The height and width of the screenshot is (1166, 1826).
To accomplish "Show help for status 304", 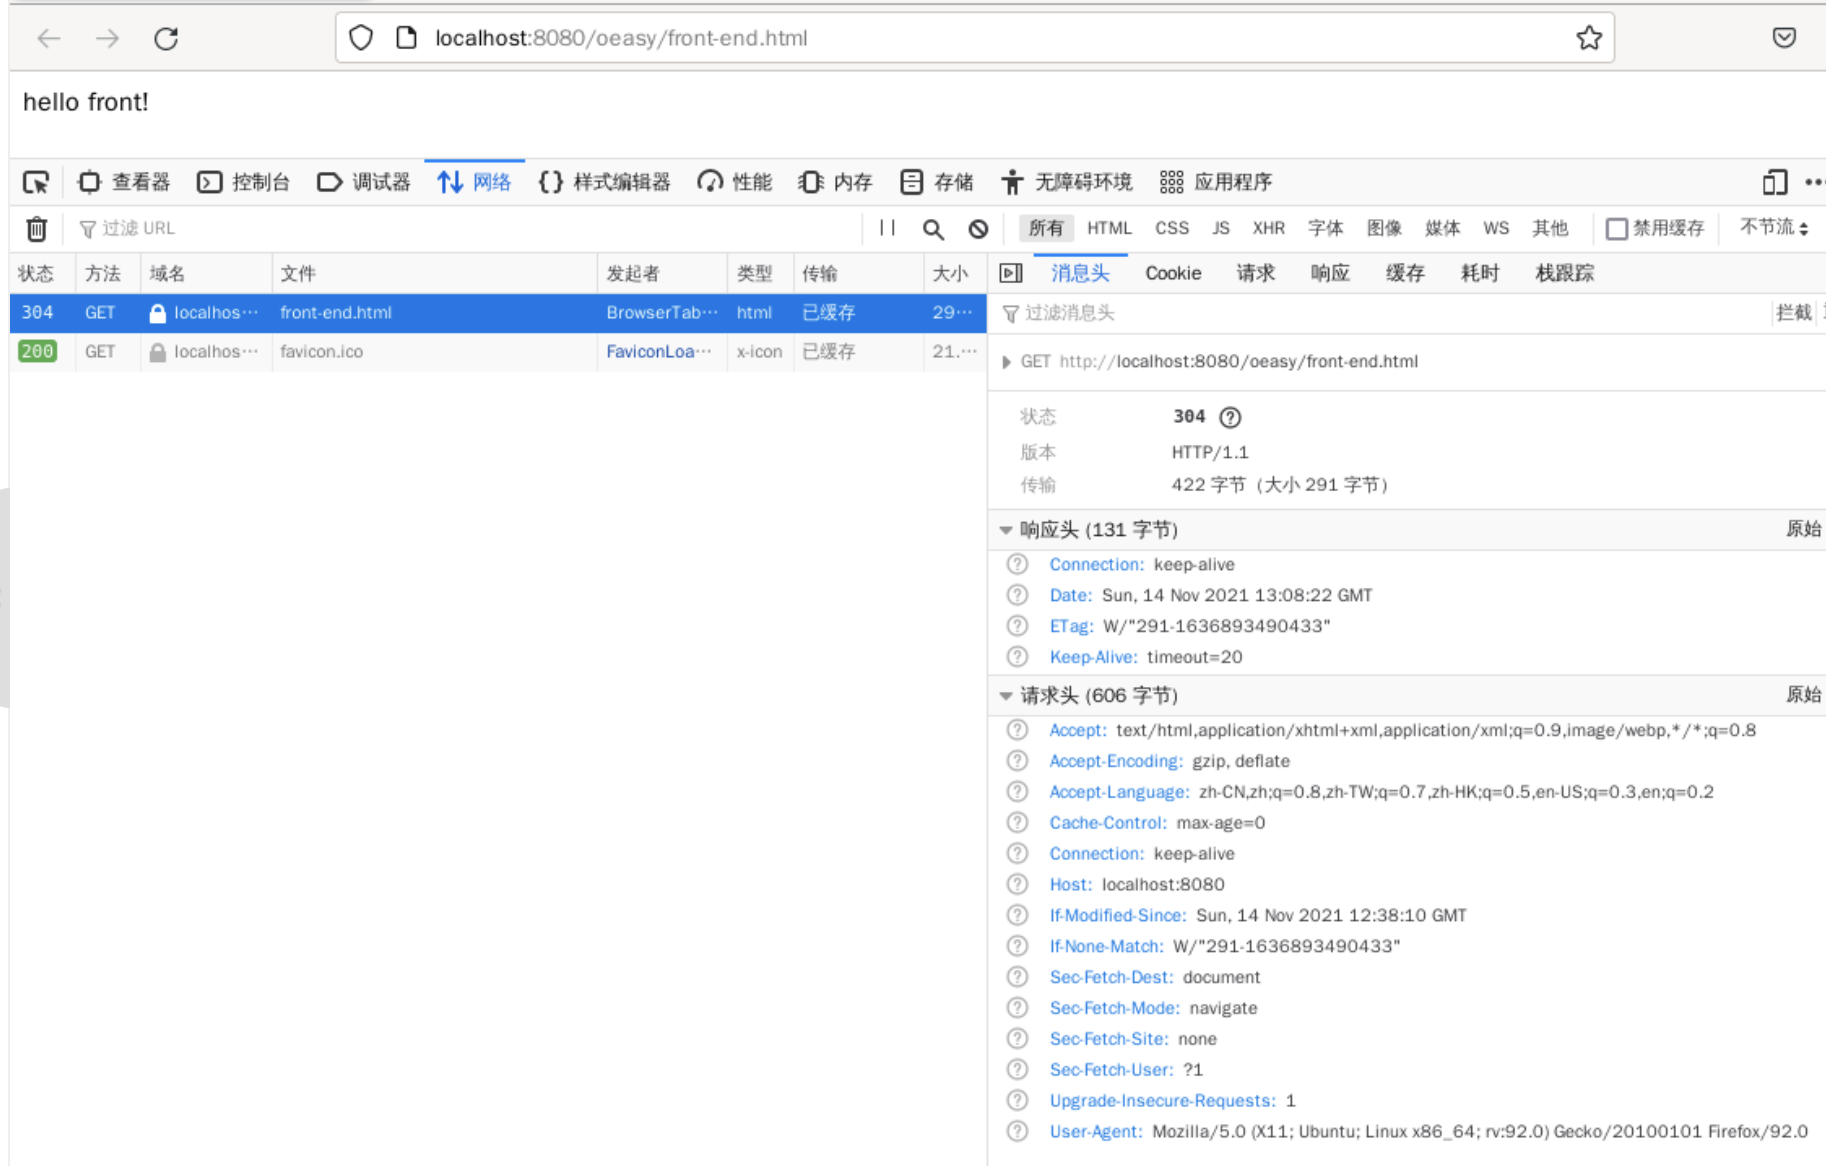I will click(x=1230, y=417).
